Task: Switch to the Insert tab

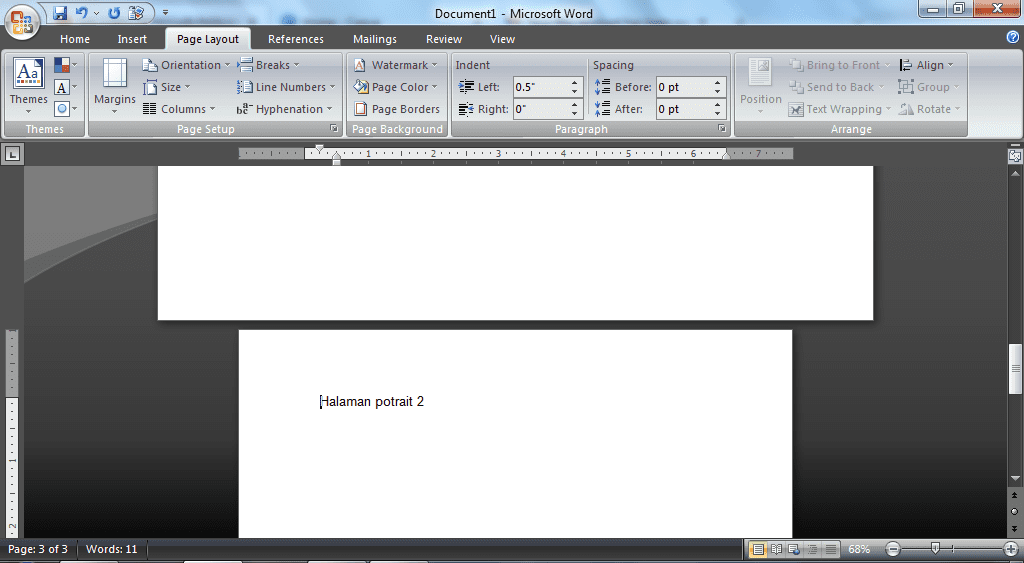Action: [x=132, y=39]
